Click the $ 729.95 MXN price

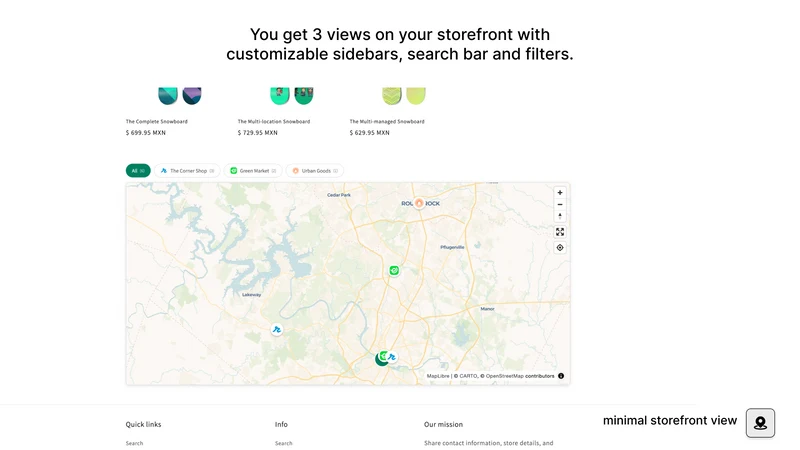coord(258,133)
